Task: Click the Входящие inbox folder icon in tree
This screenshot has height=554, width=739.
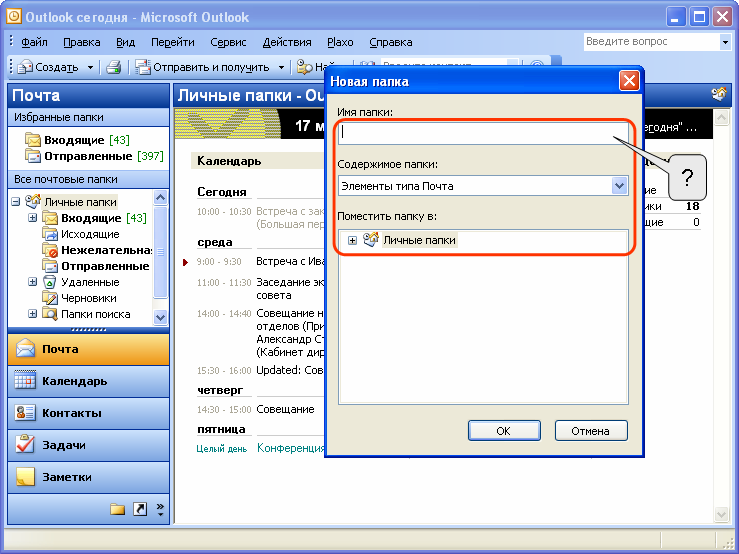Action: pyautogui.click(x=49, y=218)
